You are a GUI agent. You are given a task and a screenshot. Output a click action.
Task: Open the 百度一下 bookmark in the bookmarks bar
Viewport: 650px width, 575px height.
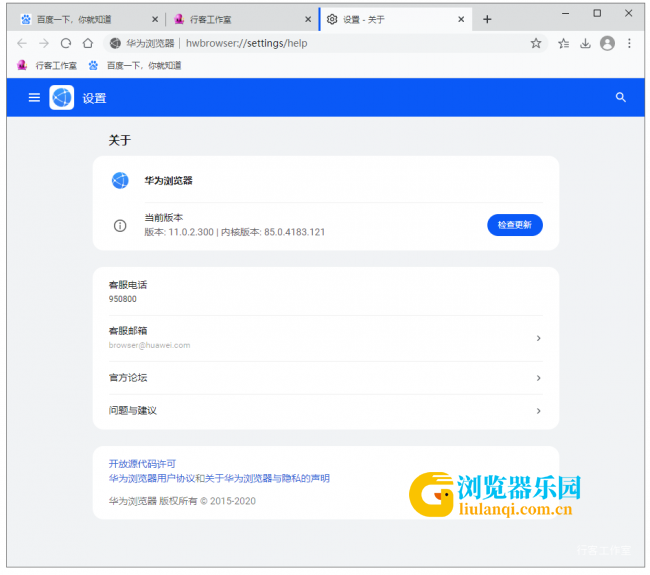tap(135, 66)
